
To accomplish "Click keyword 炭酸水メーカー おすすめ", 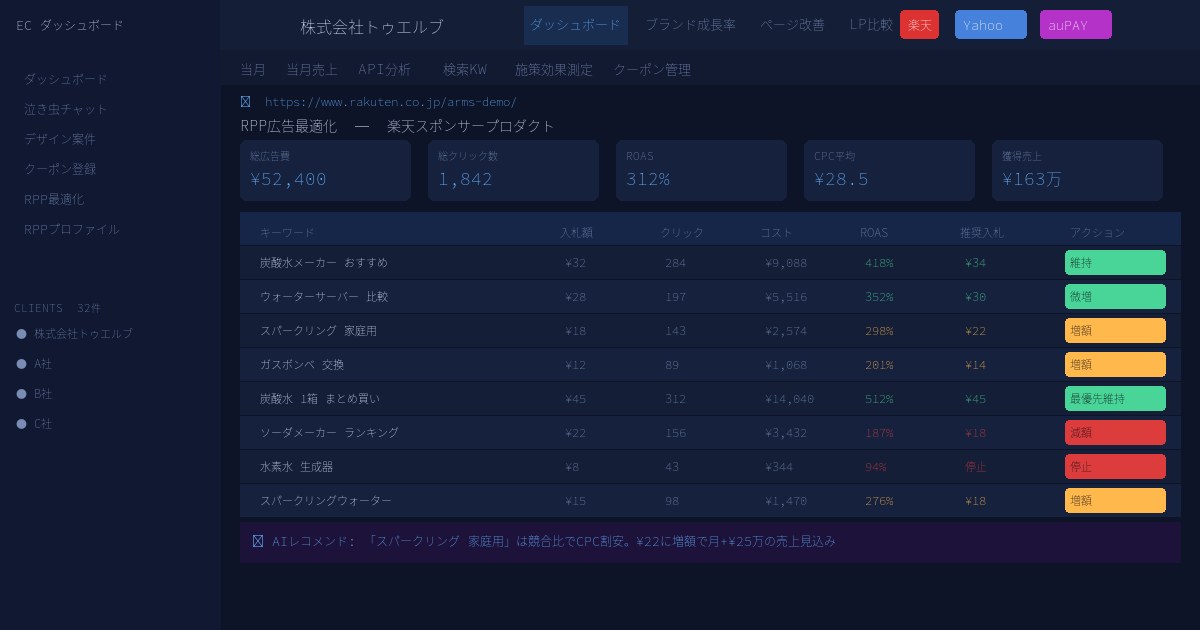I will 324,263.
